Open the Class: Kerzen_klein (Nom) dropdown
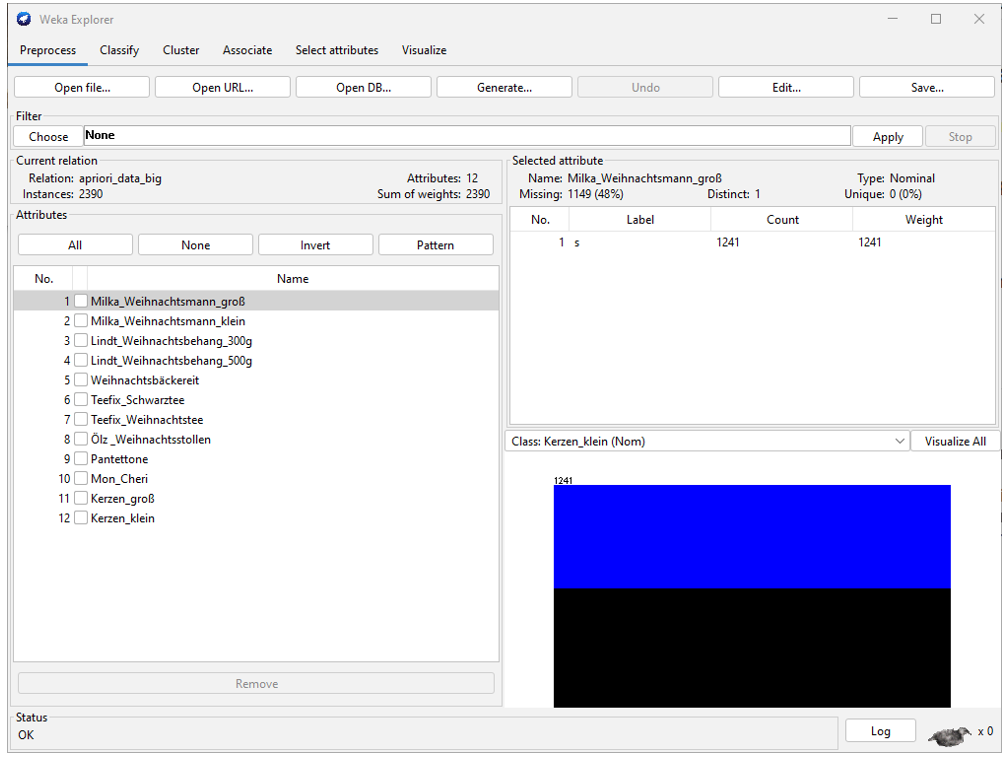This screenshot has height=758, width=1006. (x=707, y=441)
